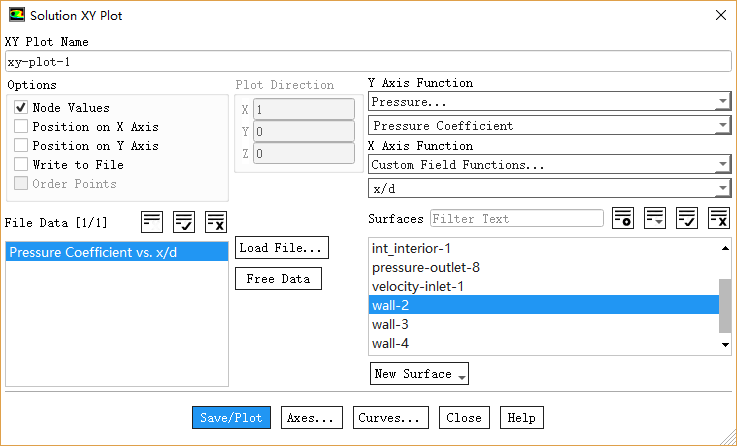Click the File Data toggle tree view icon

152,221
